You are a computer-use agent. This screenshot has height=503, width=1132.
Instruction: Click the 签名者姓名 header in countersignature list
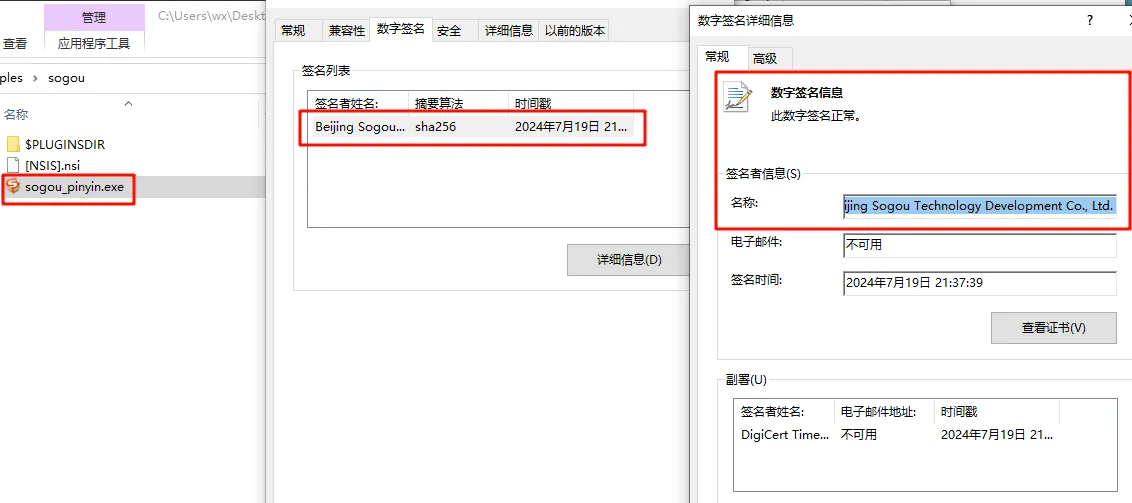pyautogui.click(x=785, y=412)
